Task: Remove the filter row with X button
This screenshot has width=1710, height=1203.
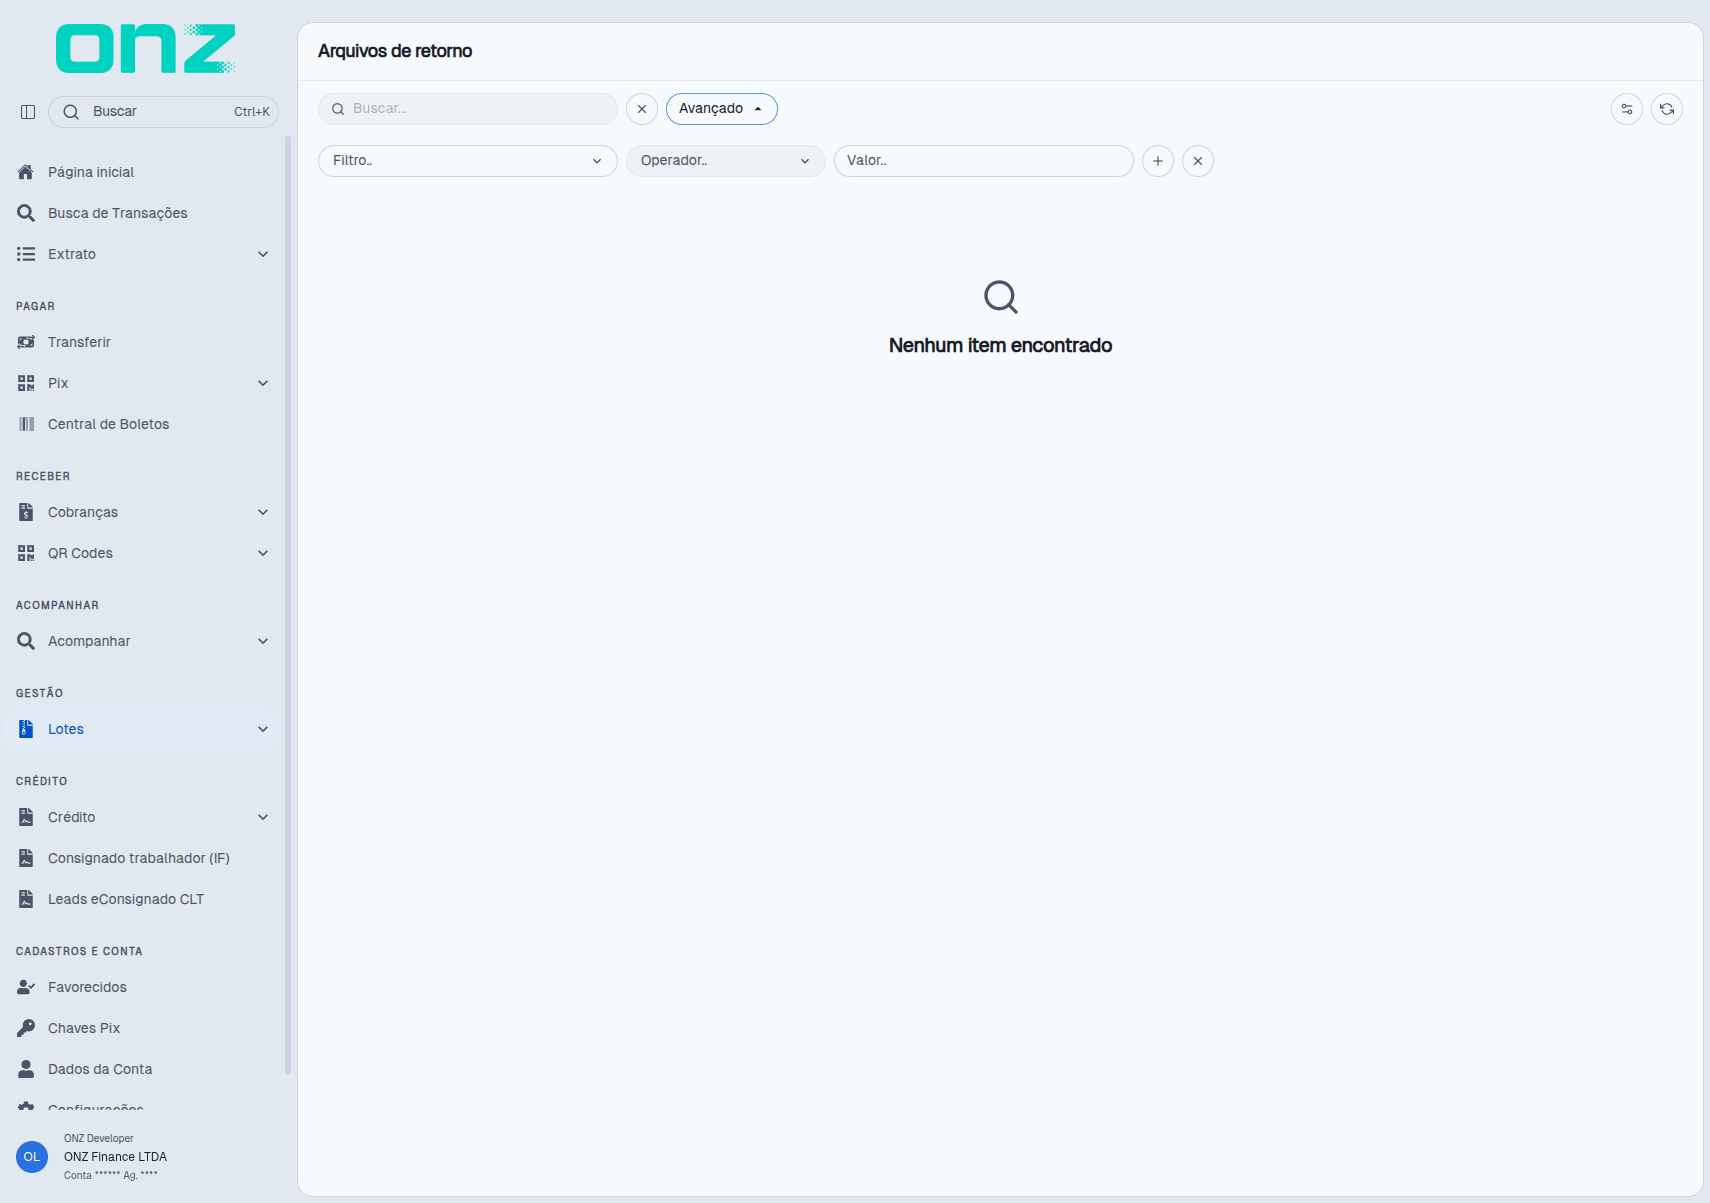Action: point(1198,161)
